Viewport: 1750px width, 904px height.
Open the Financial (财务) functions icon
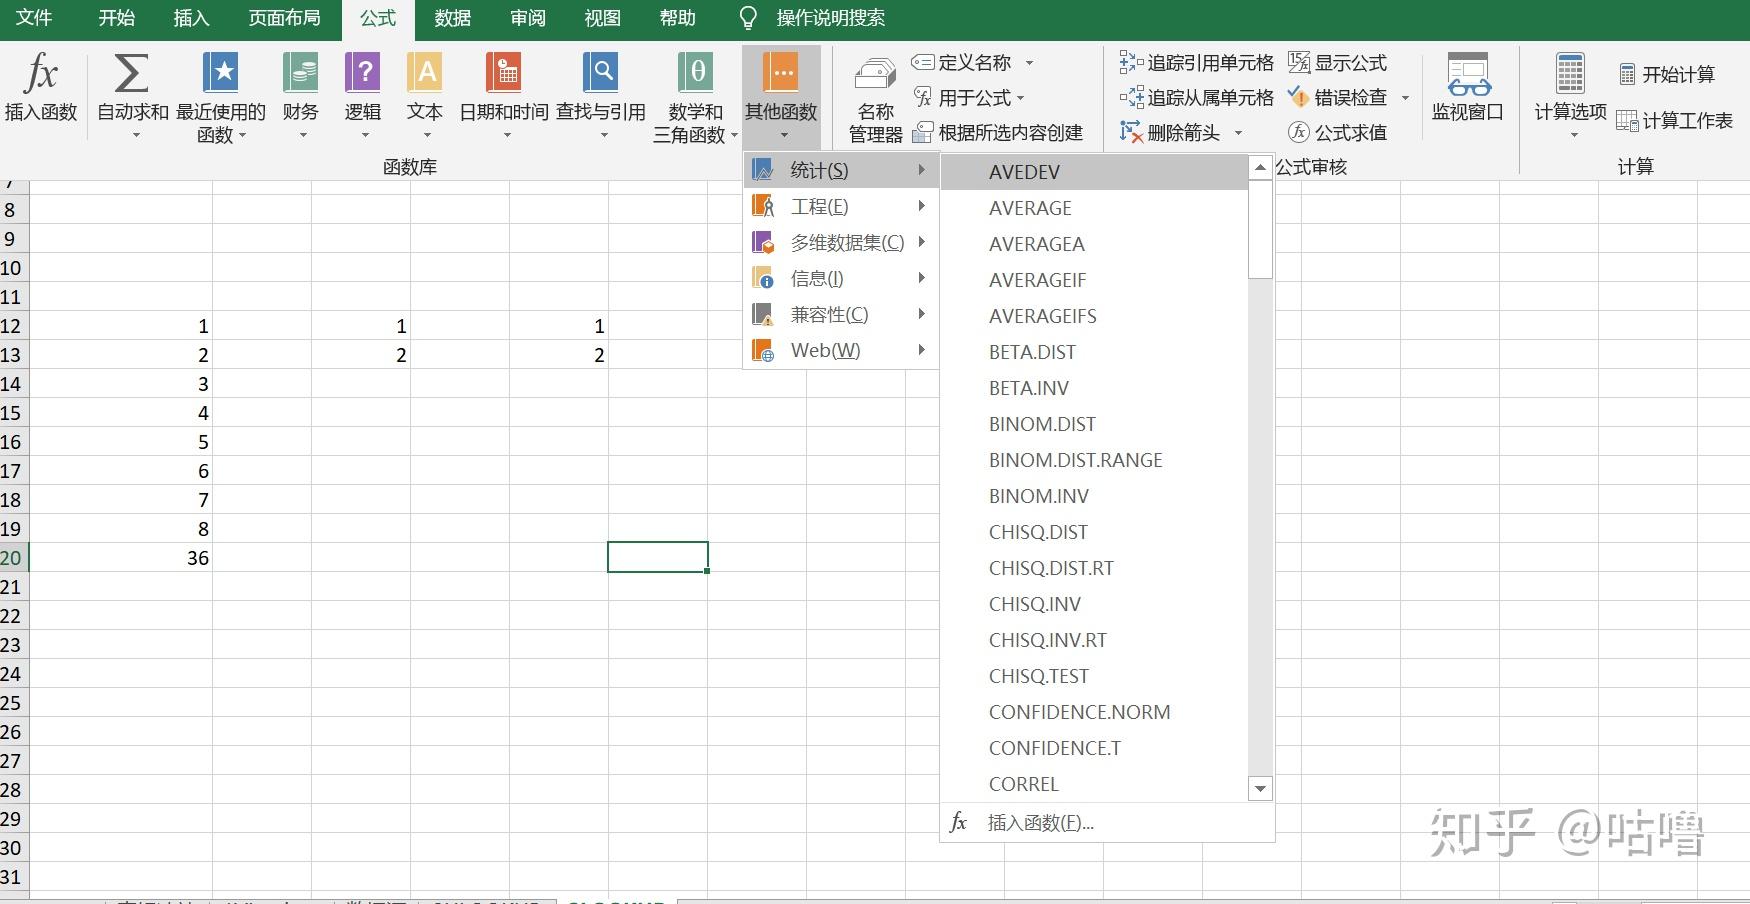(x=300, y=73)
